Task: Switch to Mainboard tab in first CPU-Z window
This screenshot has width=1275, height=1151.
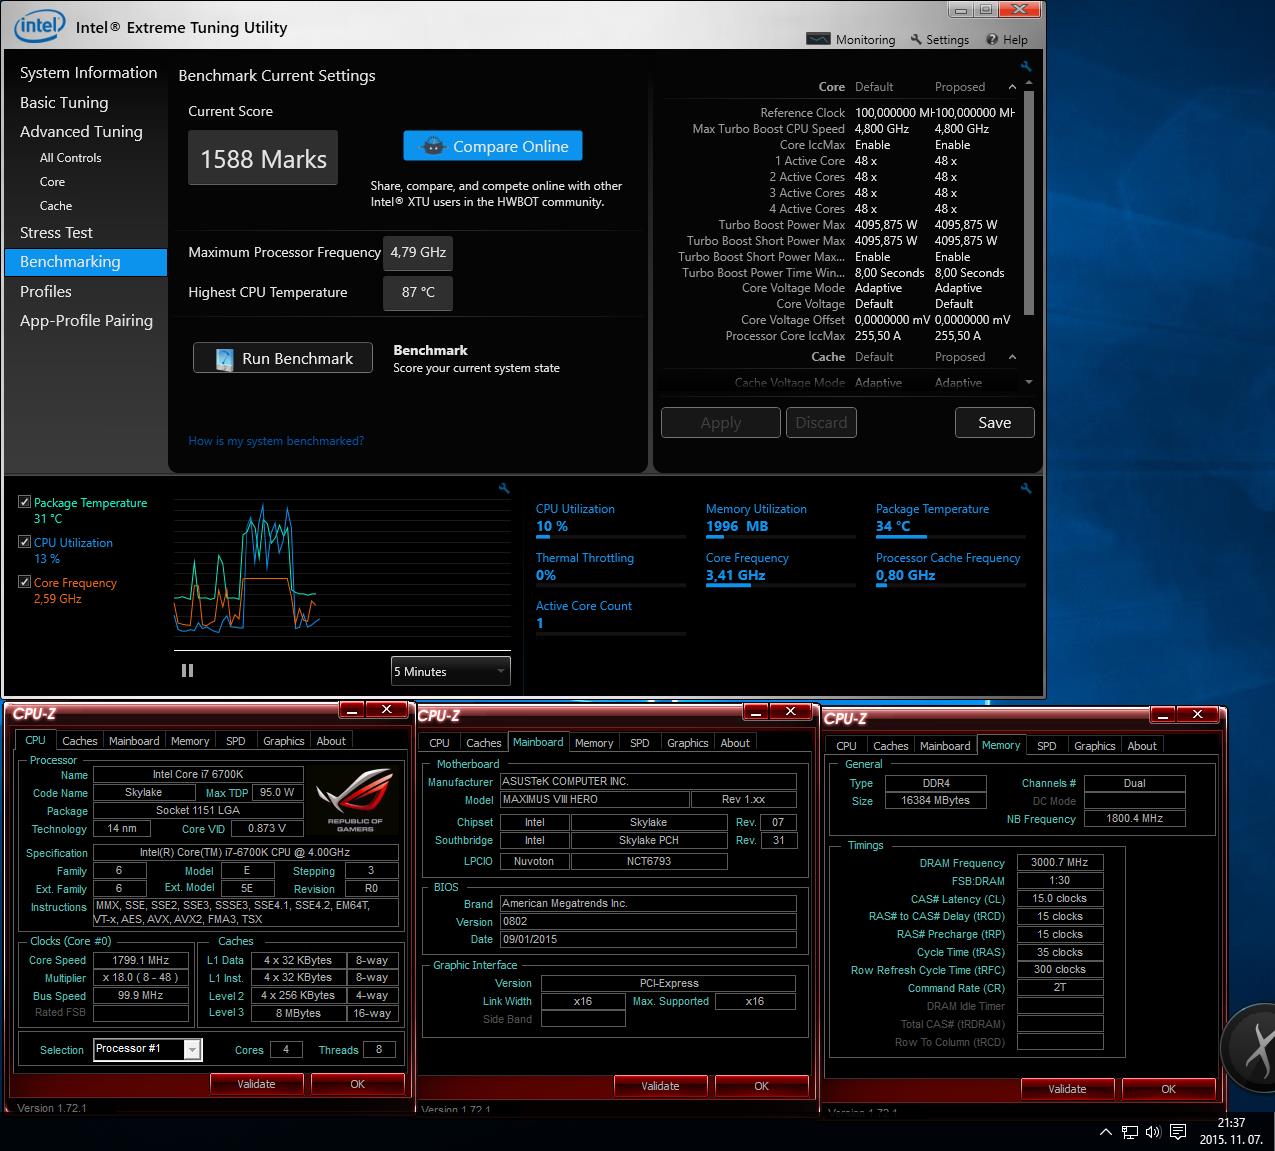Action: point(134,741)
